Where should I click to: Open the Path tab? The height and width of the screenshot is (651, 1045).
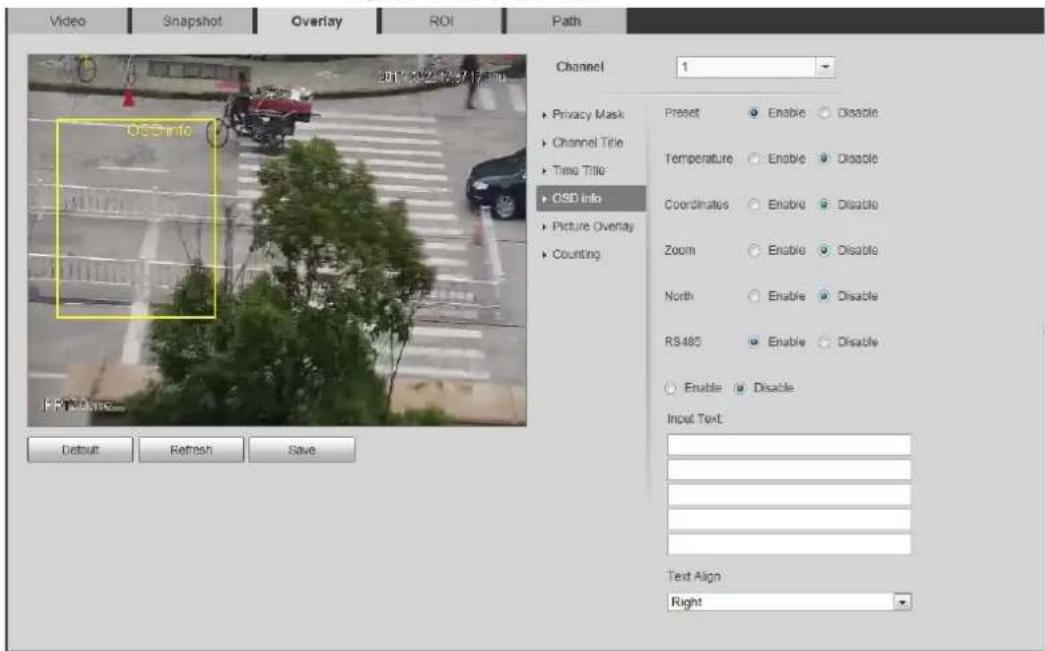click(x=566, y=21)
